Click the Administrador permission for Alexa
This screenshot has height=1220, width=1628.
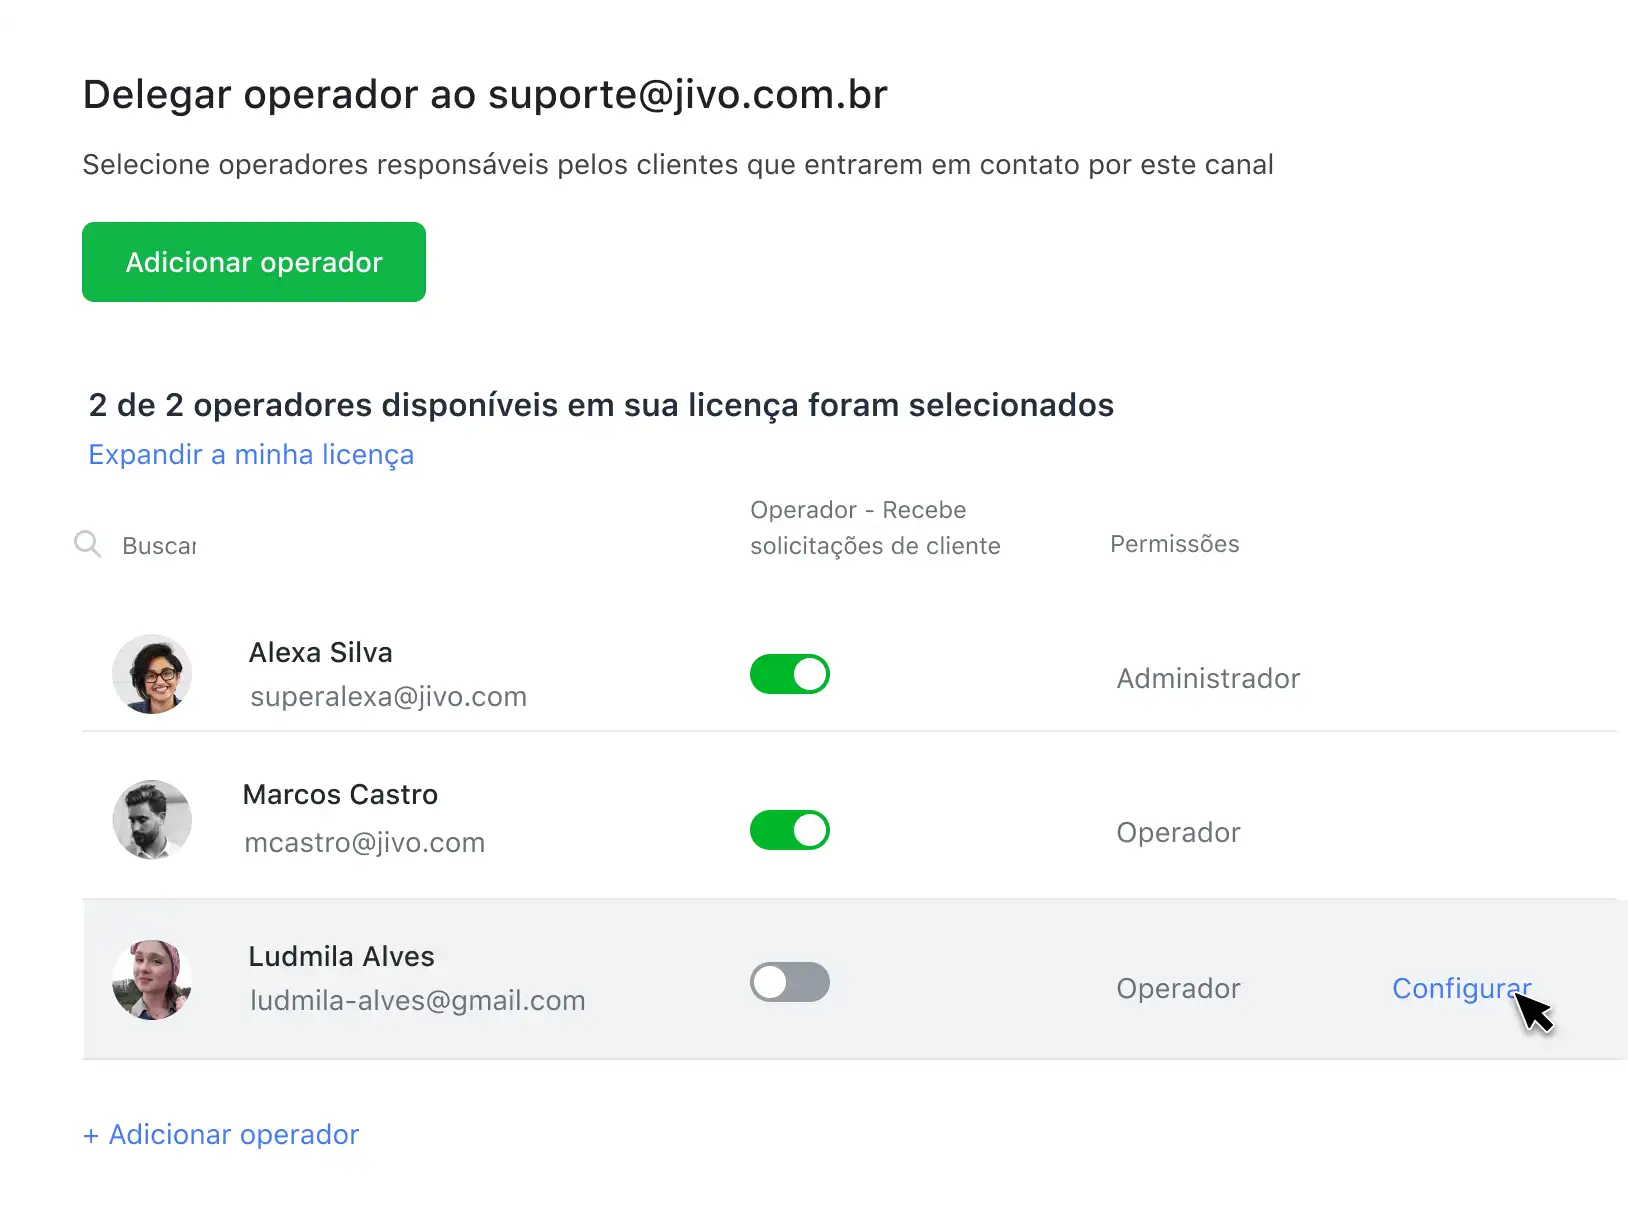click(1208, 679)
